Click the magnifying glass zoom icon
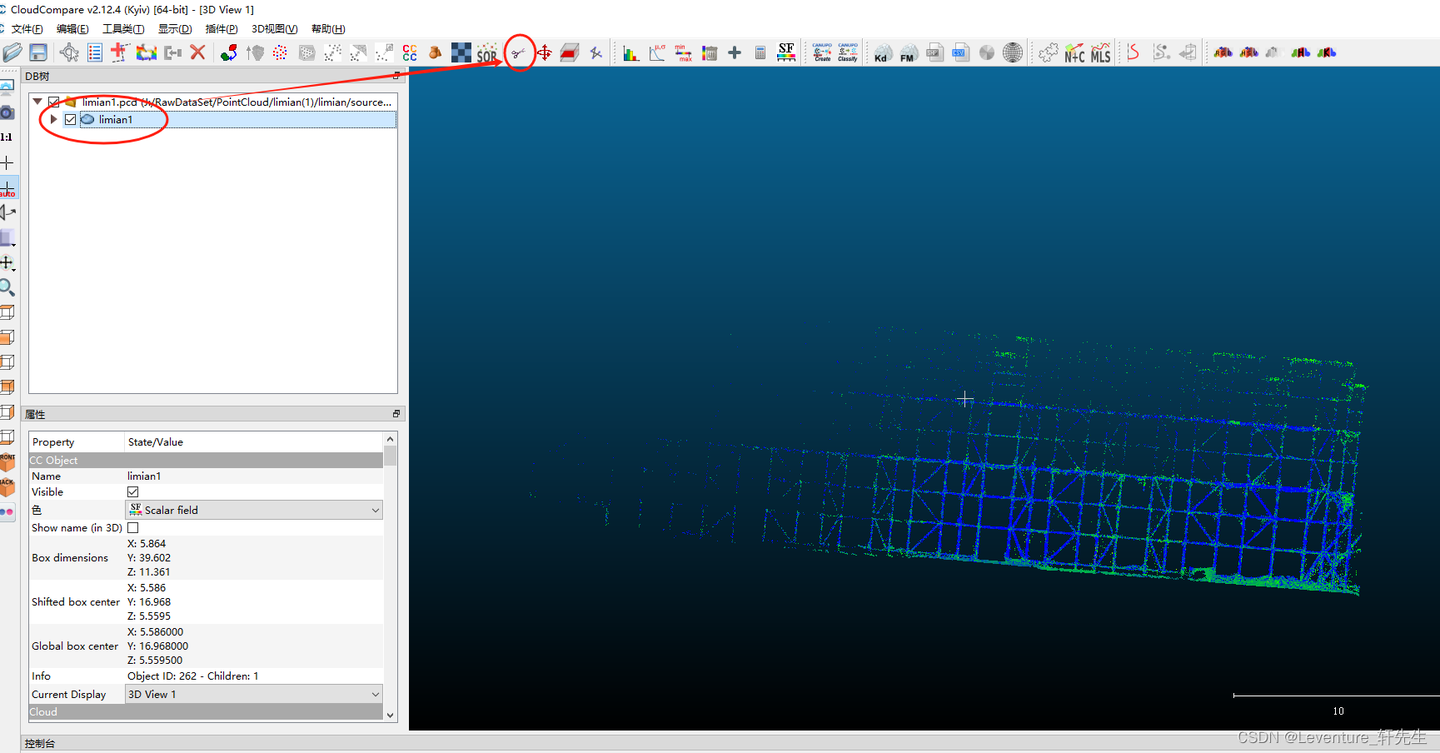Screen dimensions: 1440x753 7,288
